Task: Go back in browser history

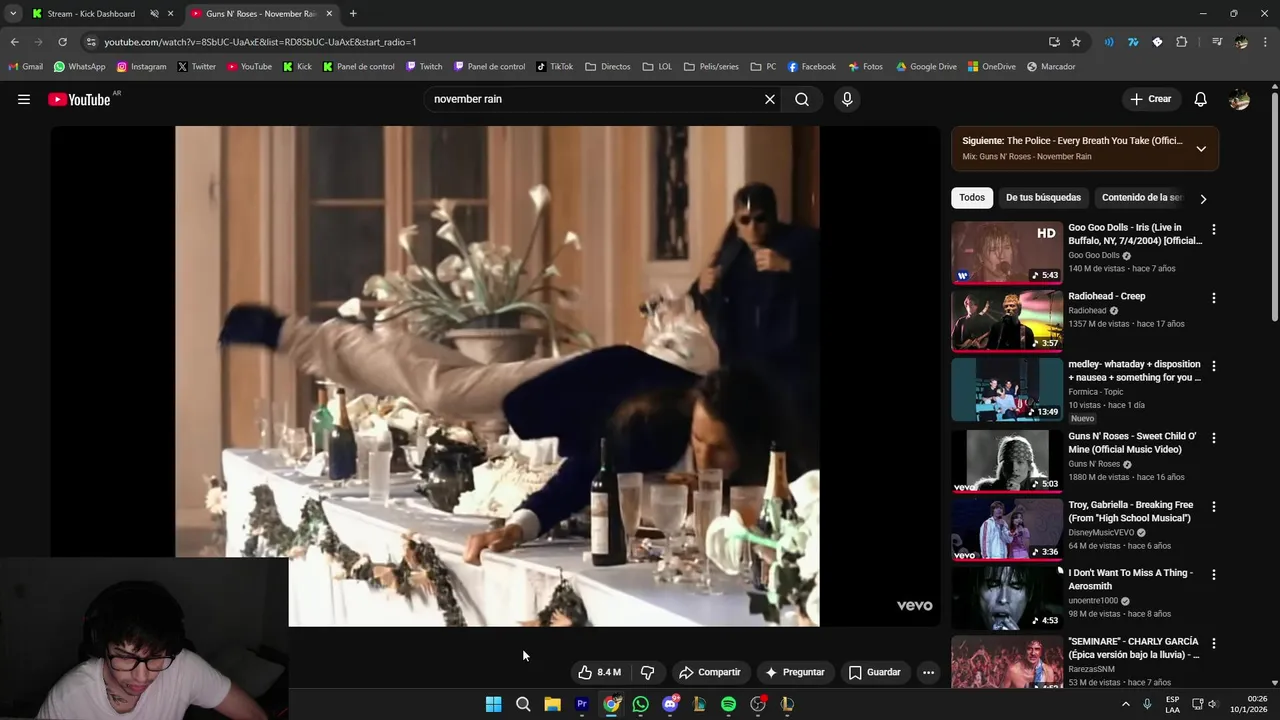Action: coord(14,42)
